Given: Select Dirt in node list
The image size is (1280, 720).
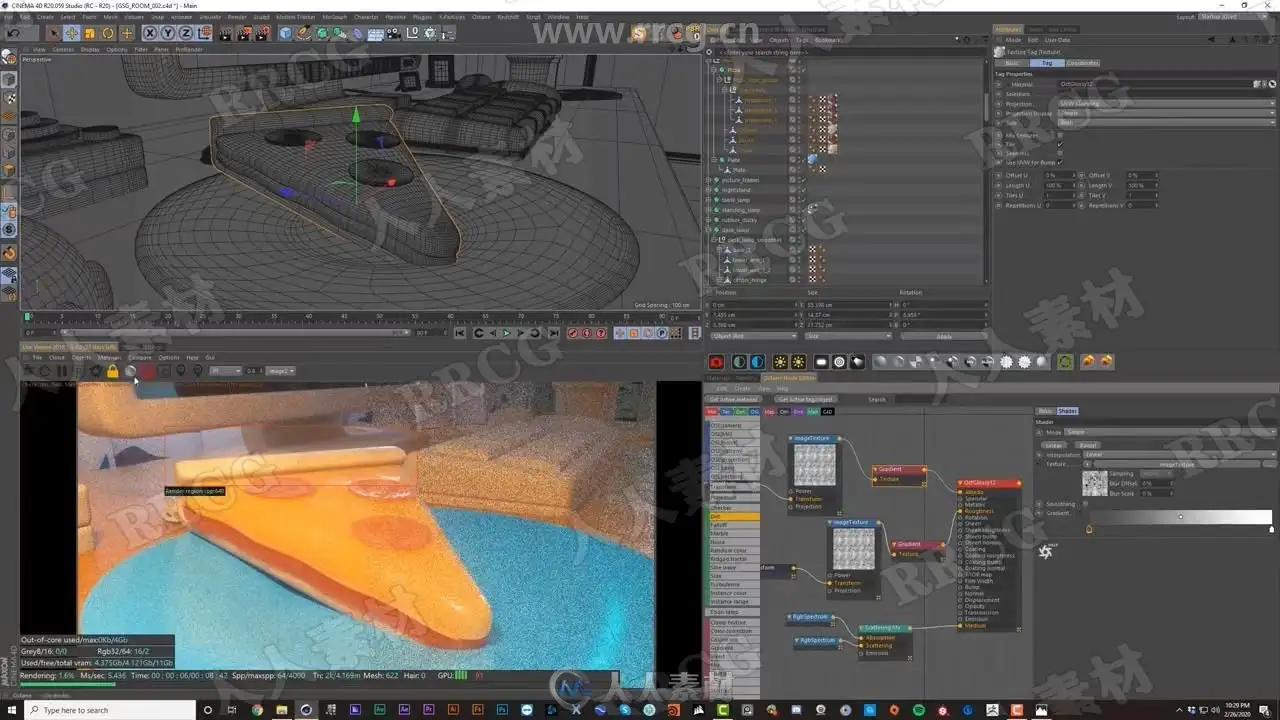Looking at the screenshot, I should [734, 516].
